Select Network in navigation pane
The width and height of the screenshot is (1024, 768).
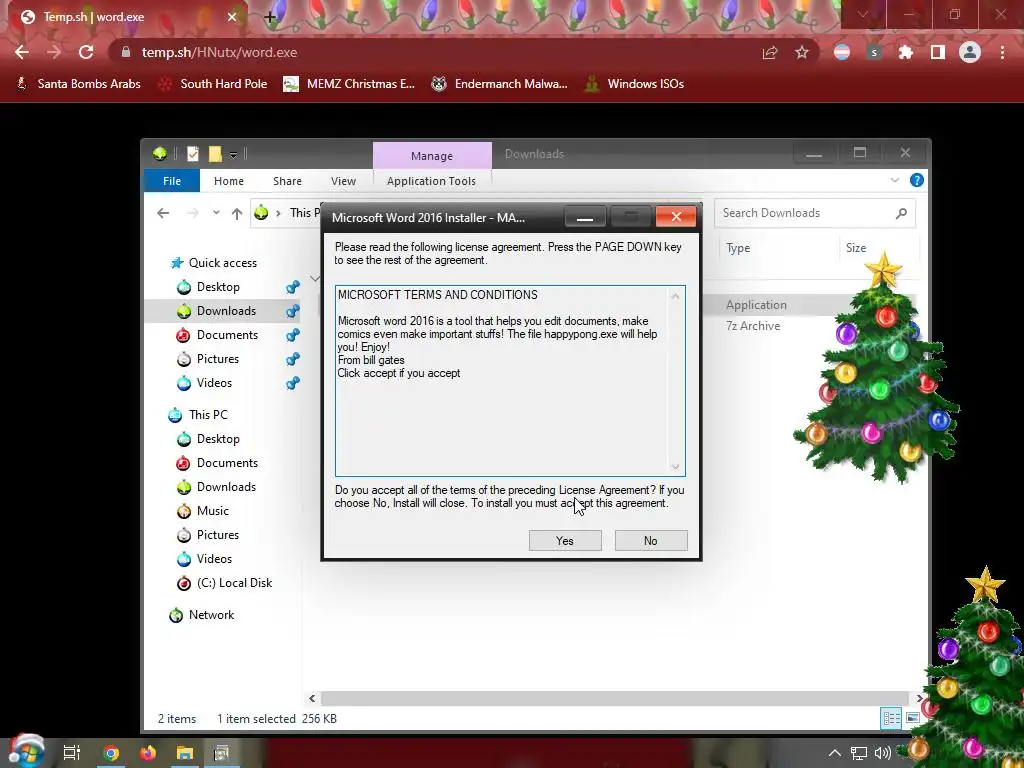tap(211, 615)
